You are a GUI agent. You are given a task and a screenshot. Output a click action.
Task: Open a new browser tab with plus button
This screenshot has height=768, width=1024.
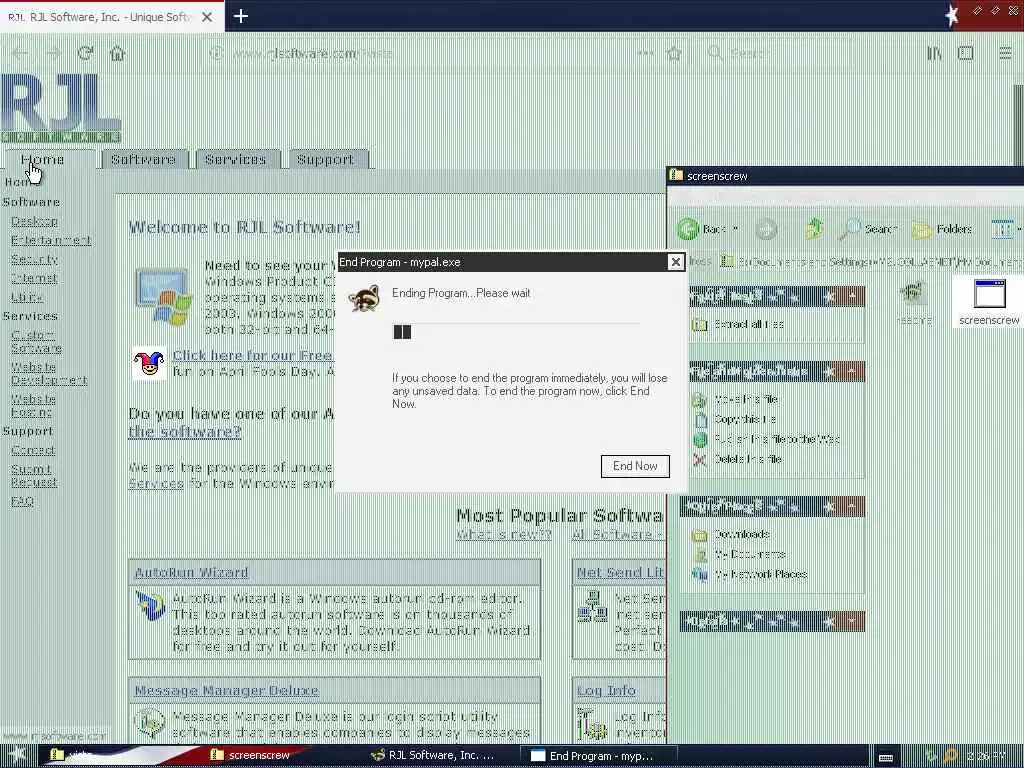[240, 16]
